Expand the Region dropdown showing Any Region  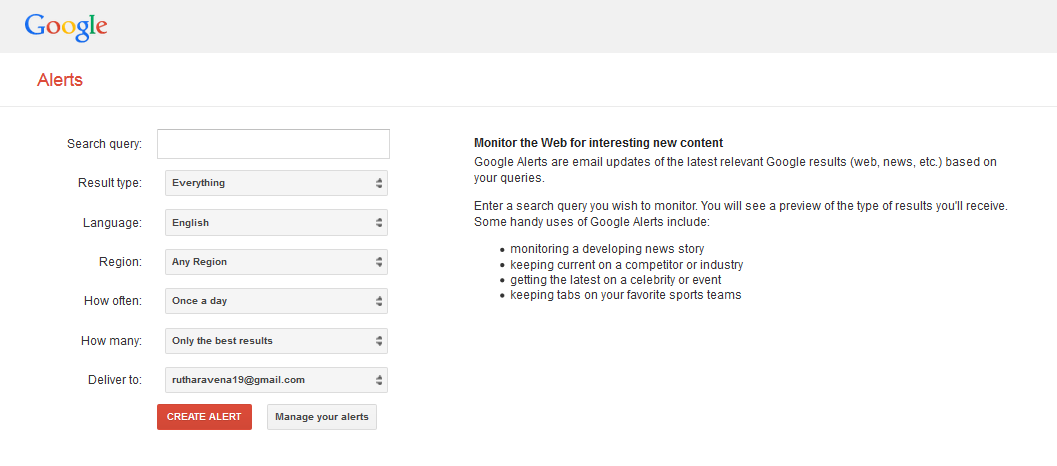pyautogui.click(x=276, y=262)
